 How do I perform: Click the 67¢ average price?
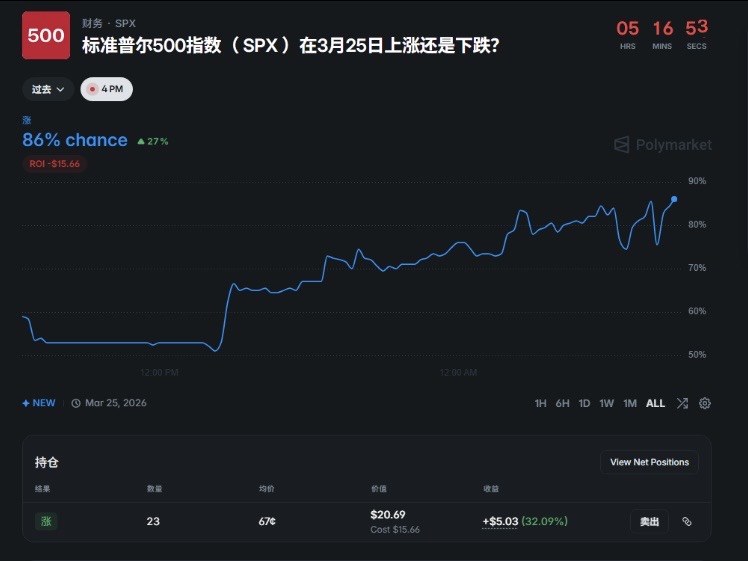[267, 521]
